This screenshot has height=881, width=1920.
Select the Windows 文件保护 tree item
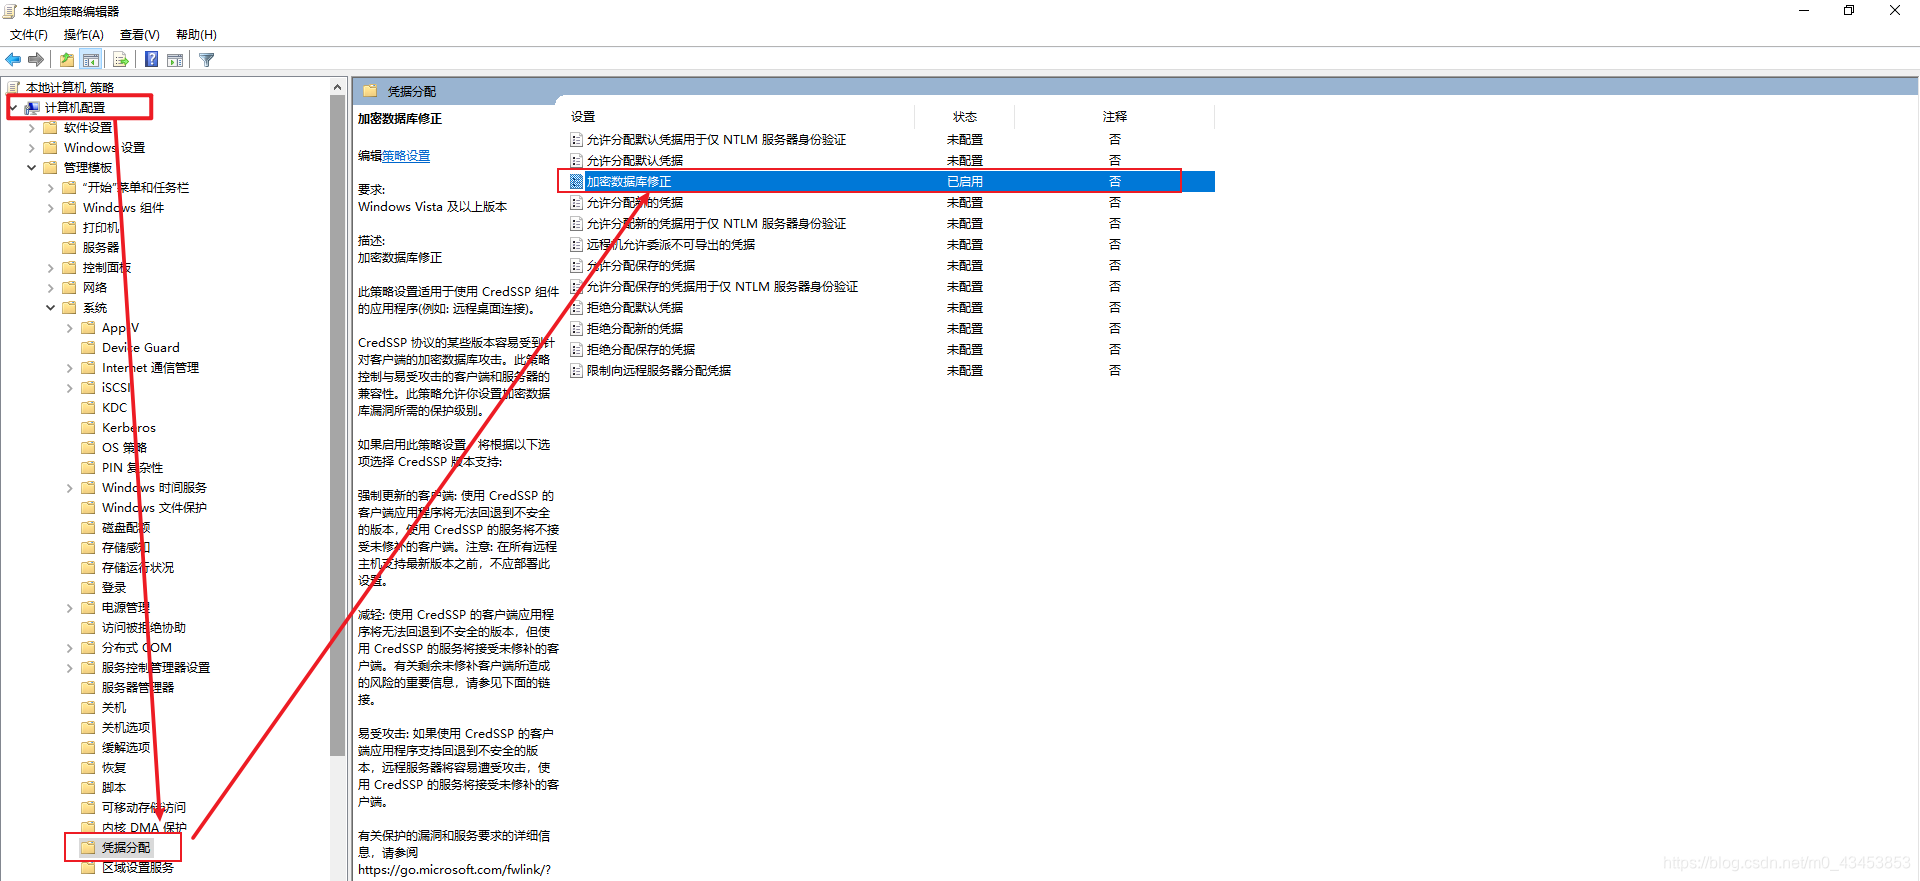[x=154, y=508]
